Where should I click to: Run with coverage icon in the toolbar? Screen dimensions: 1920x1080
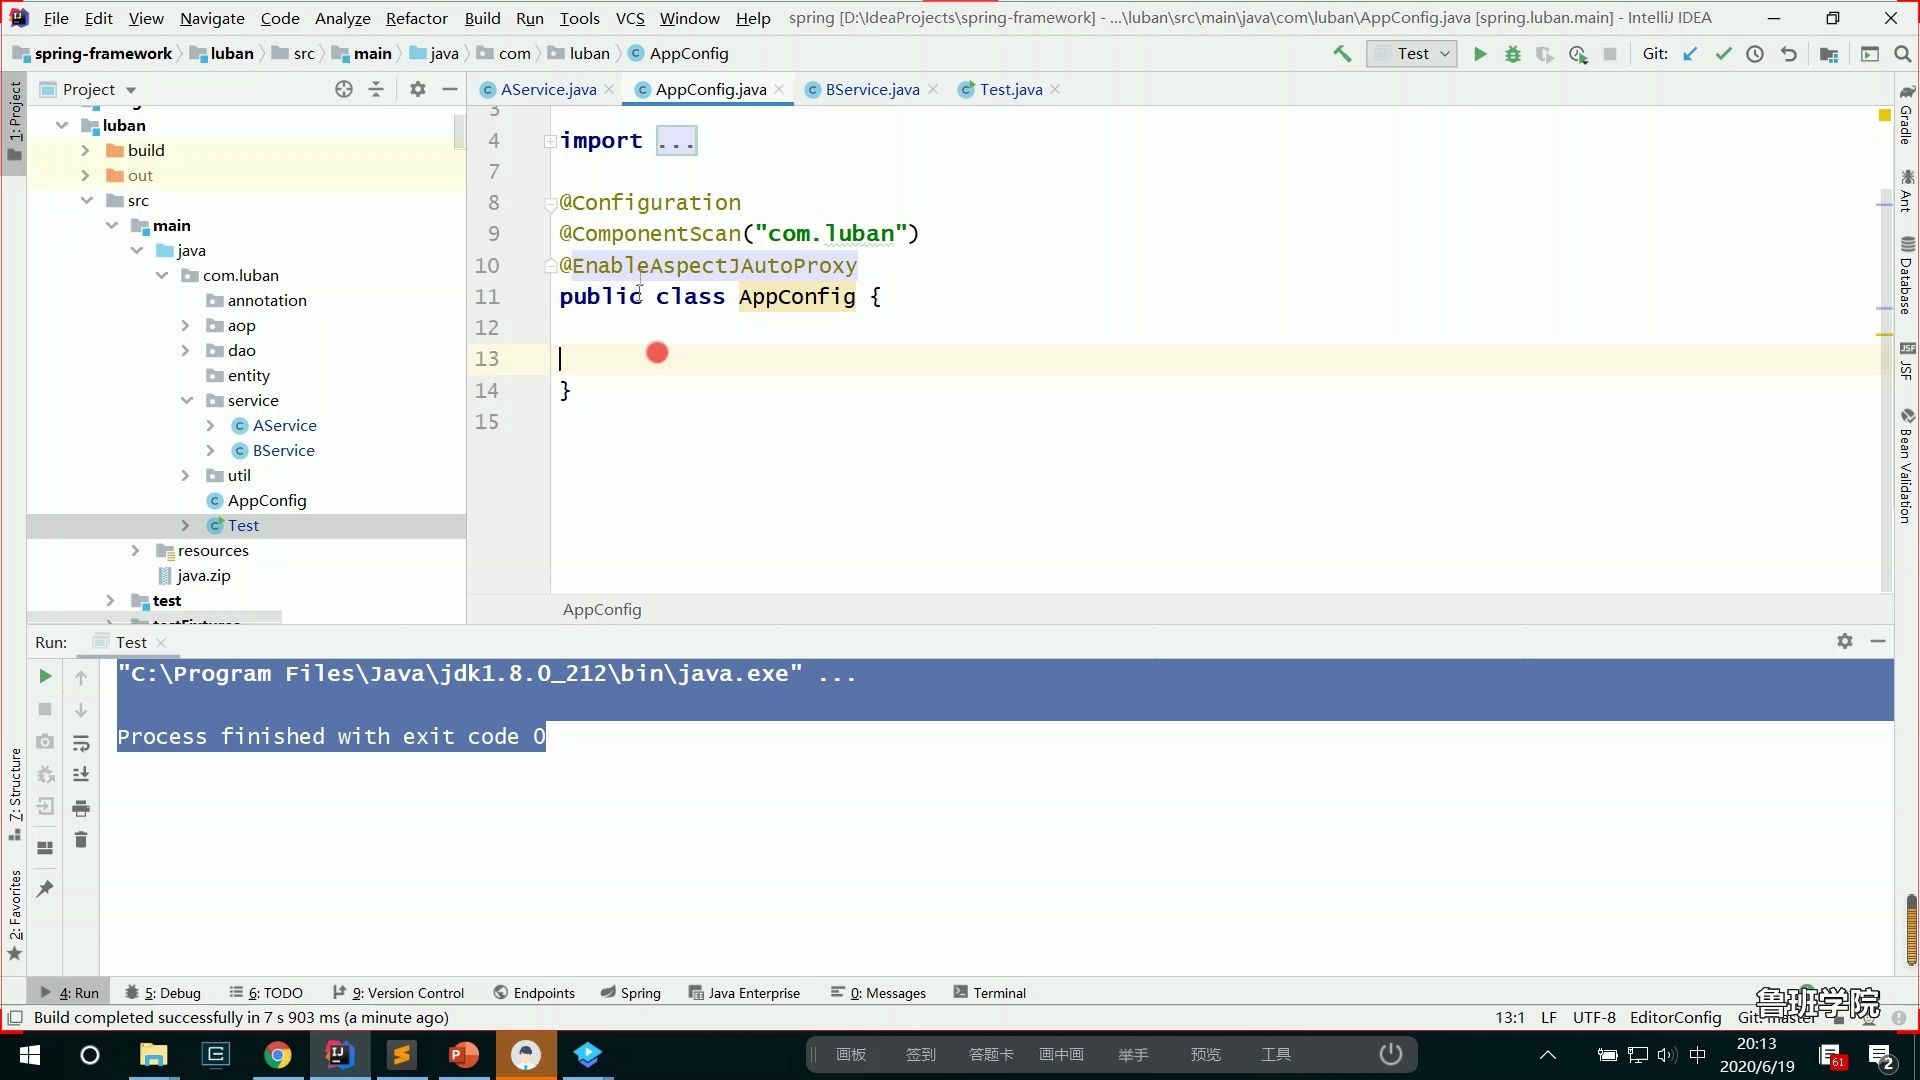click(x=1545, y=54)
